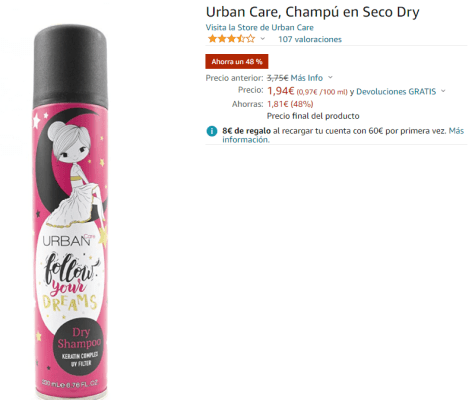Click the 1,94€ current price
475x400 pixels.
tap(281, 90)
